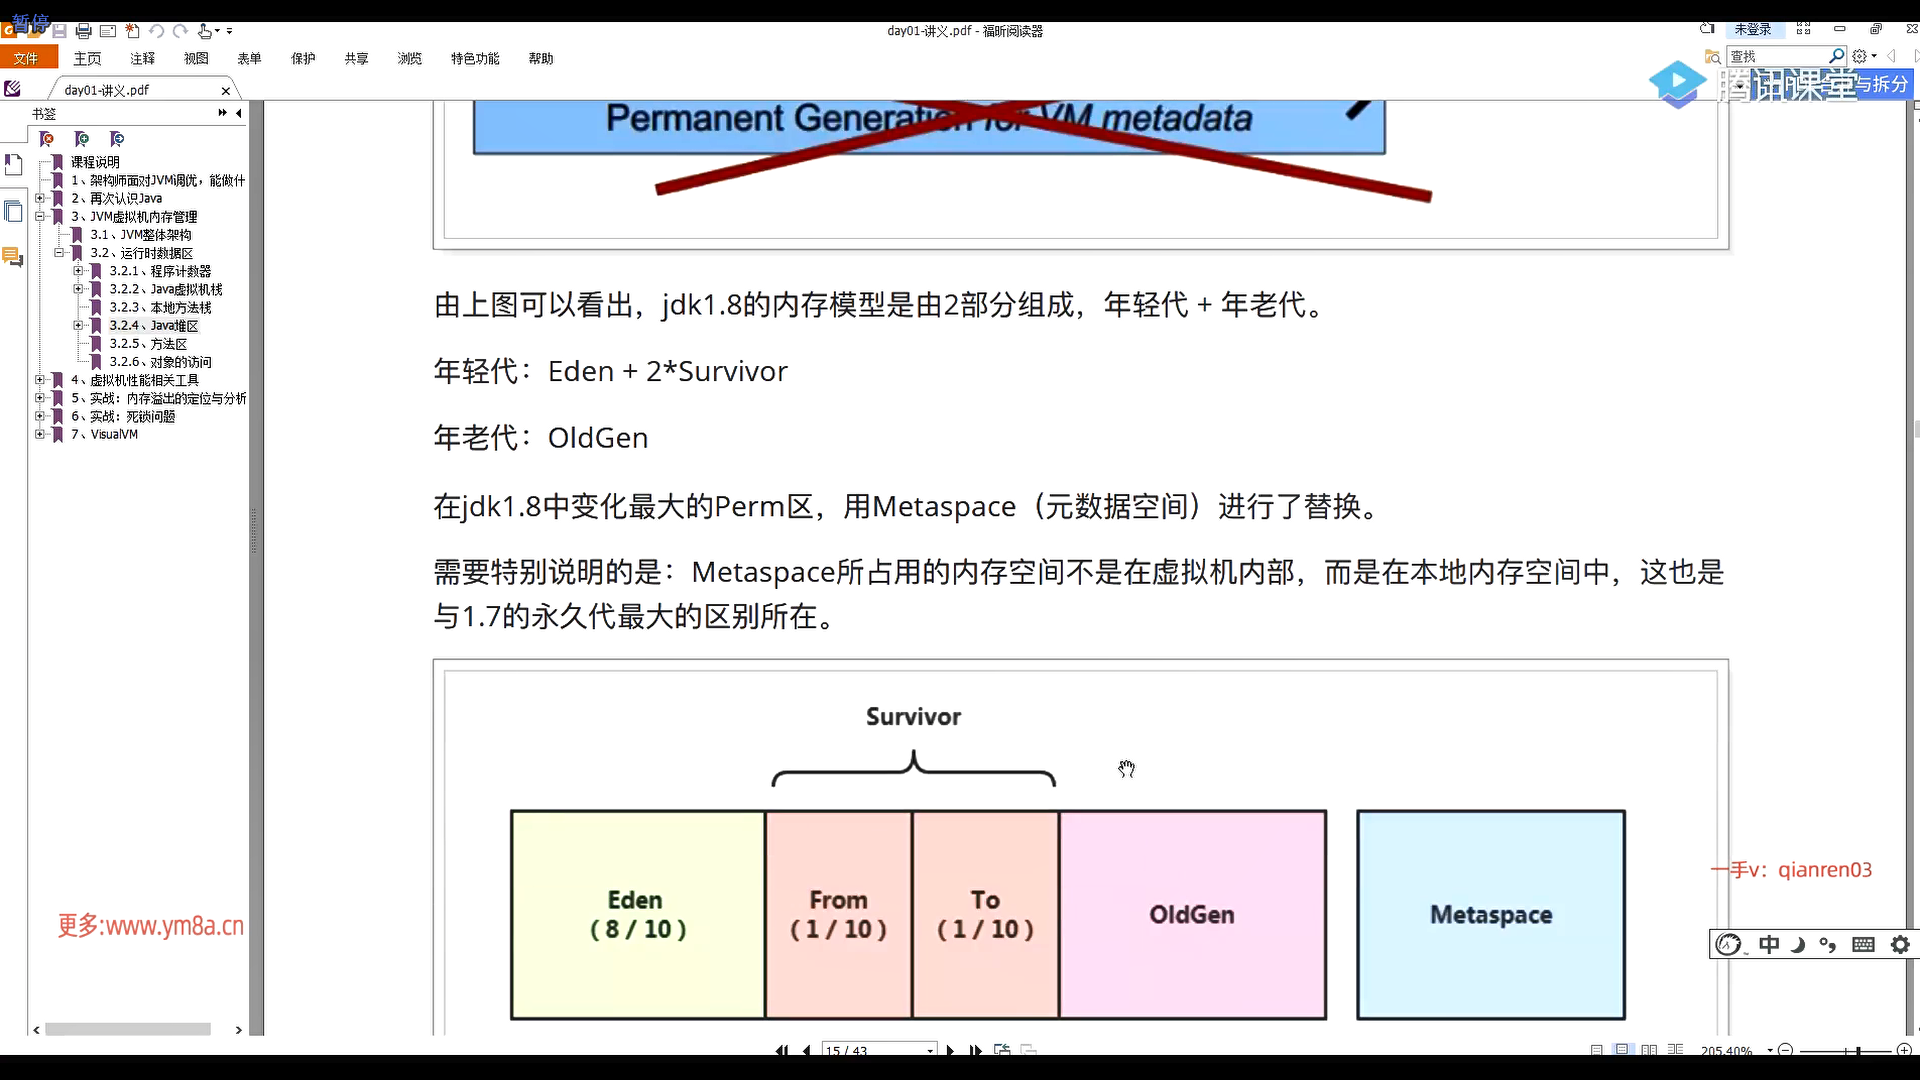Open the 注释 ribbon tab
Screen dimensions: 1920x1080
tap(142, 59)
